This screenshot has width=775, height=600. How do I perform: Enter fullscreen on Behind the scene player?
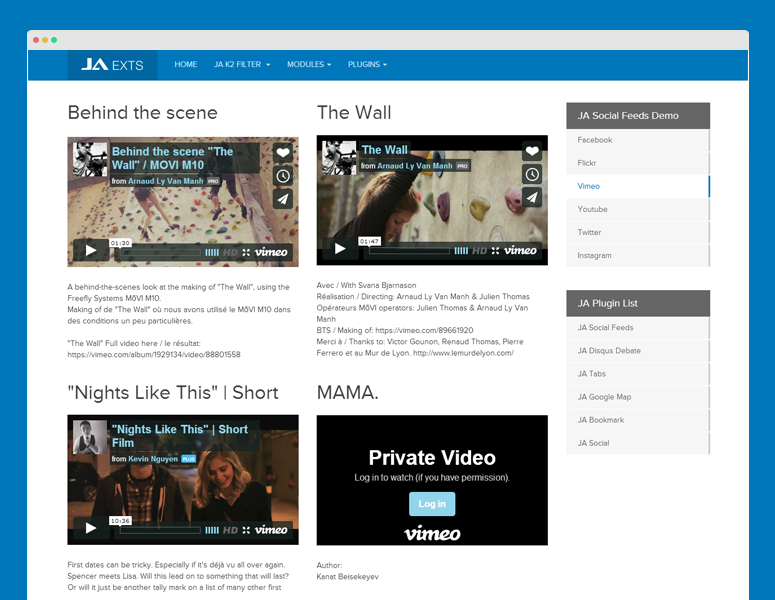coord(246,253)
